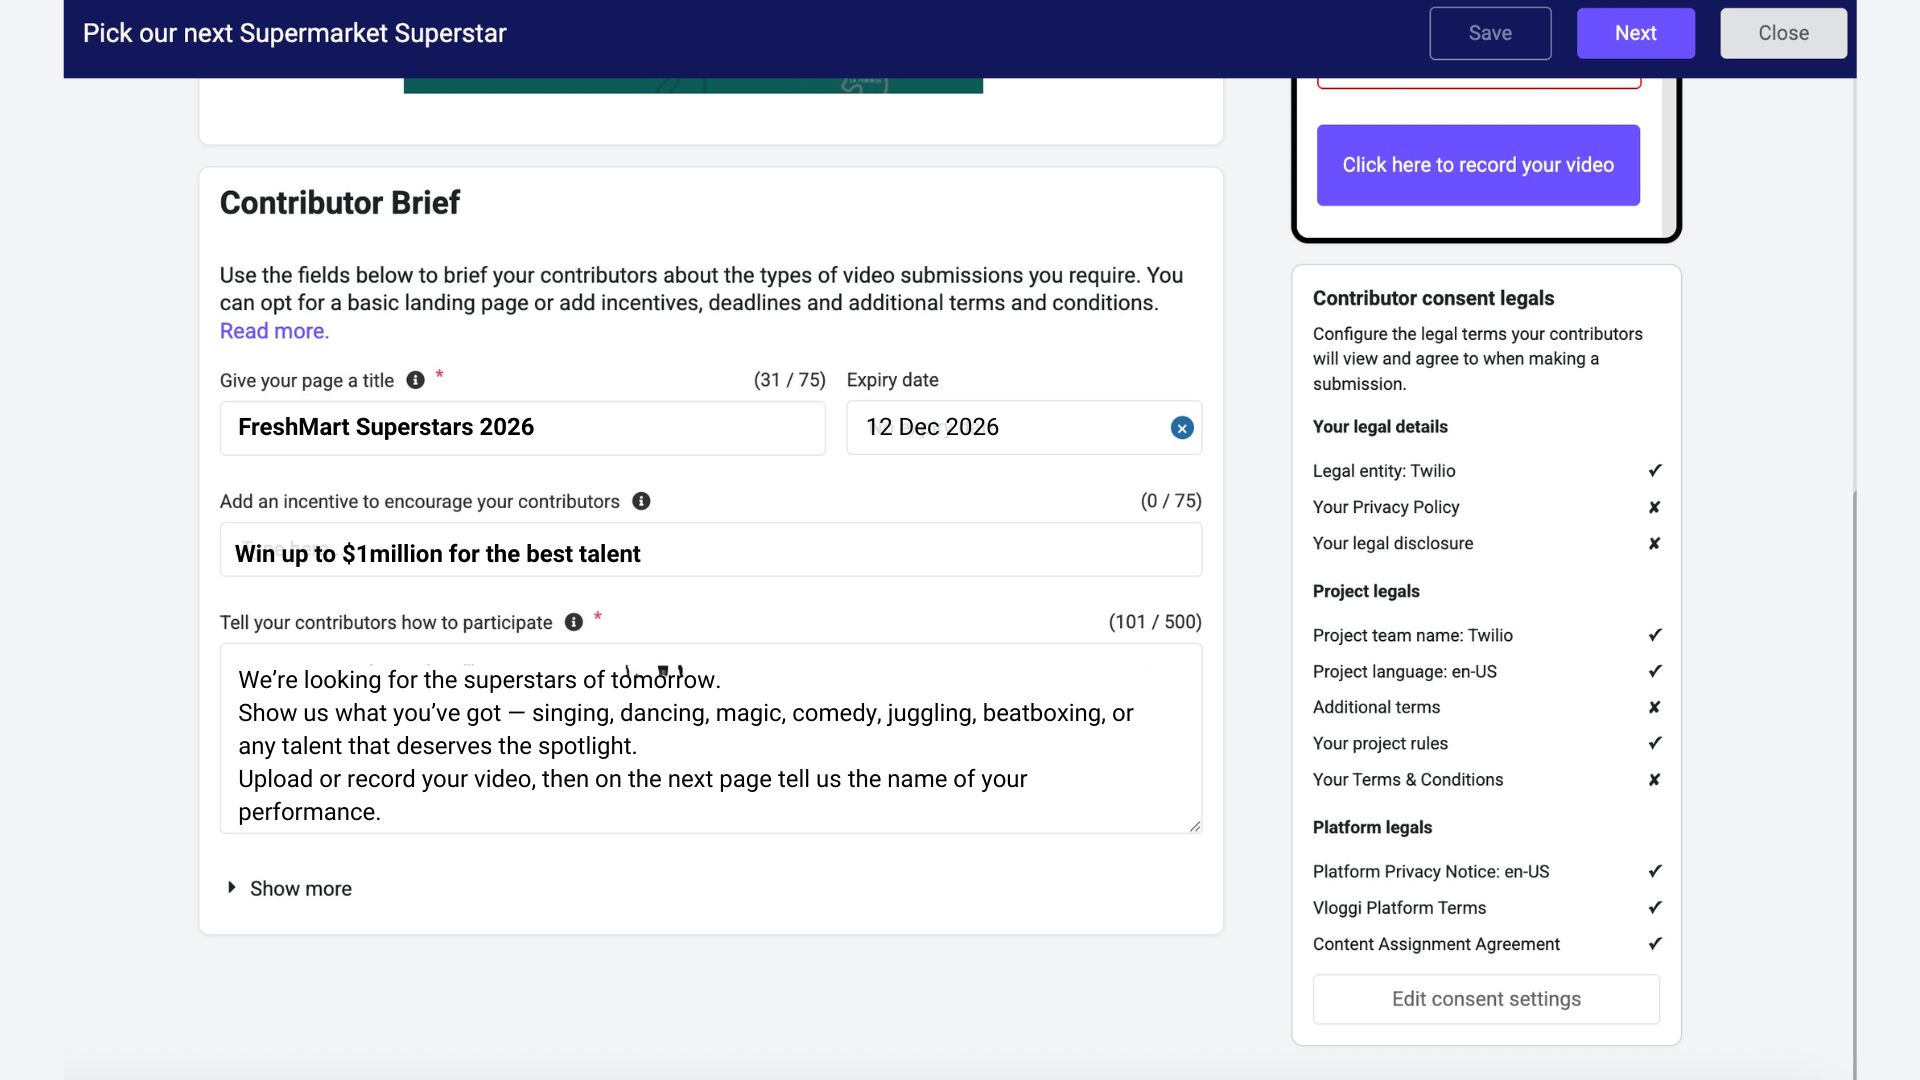Click the 'Contributor consent legals' heading
Image resolution: width=1920 pixels, height=1080 pixels.
click(x=1433, y=298)
